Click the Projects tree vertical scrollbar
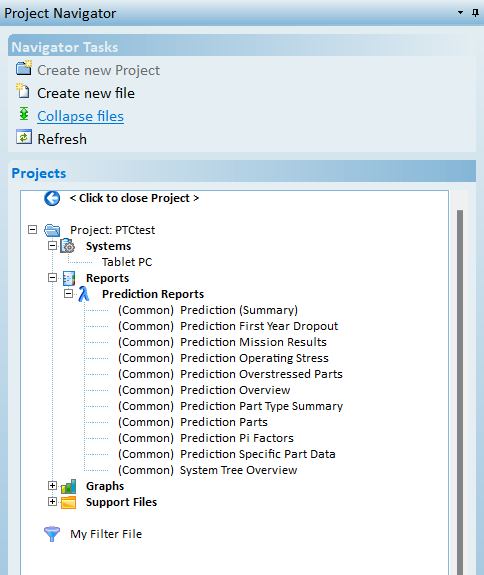484x575 pixels. click(460, 392)
